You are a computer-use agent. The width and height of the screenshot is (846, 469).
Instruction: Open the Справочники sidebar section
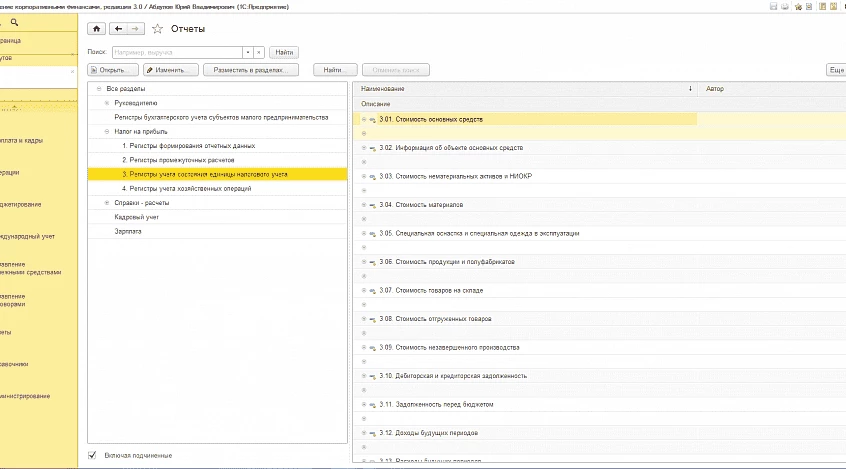(15, 364)
